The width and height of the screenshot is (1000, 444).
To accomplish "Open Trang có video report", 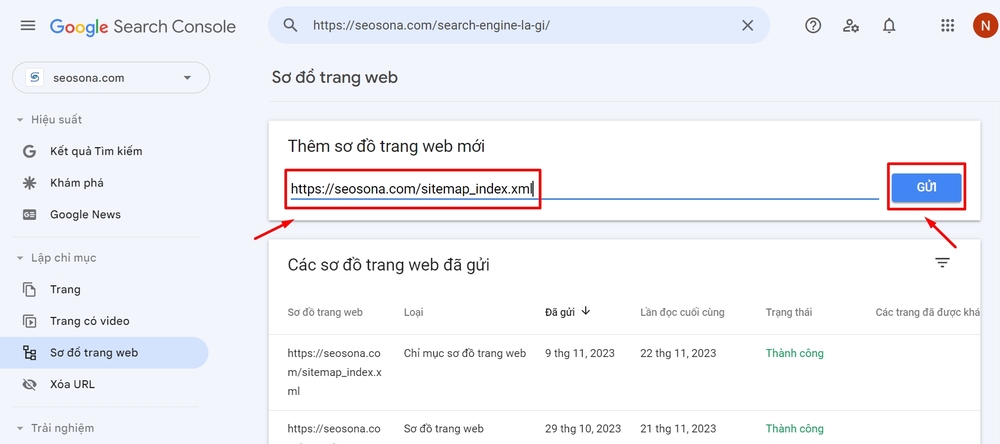I will [90, 321].
